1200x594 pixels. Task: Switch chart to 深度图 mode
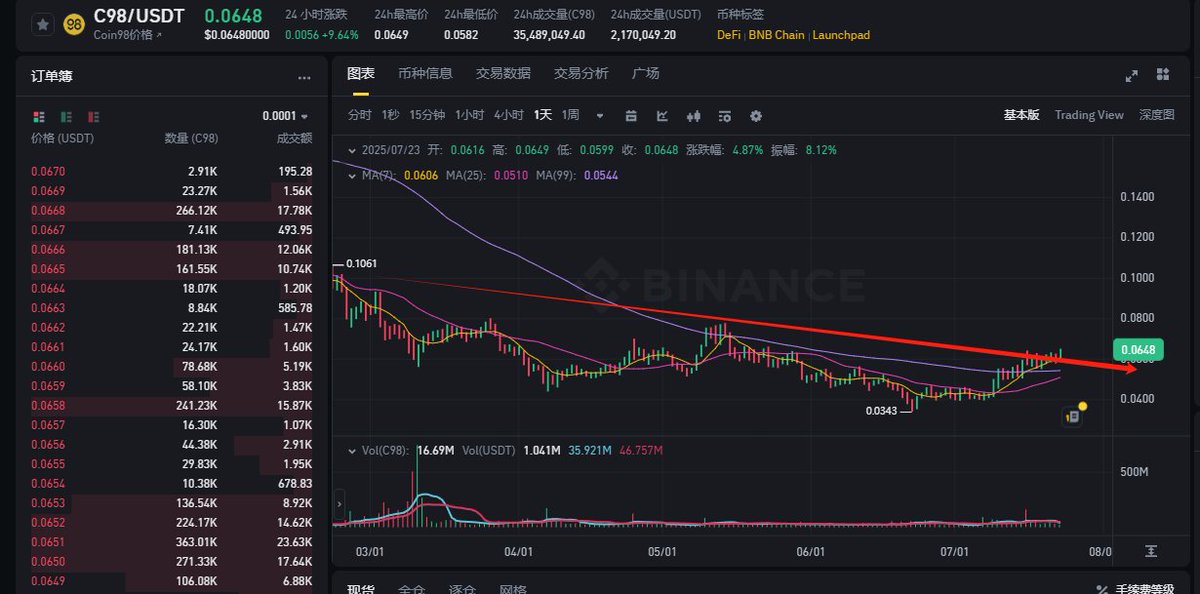[1157, 115]
